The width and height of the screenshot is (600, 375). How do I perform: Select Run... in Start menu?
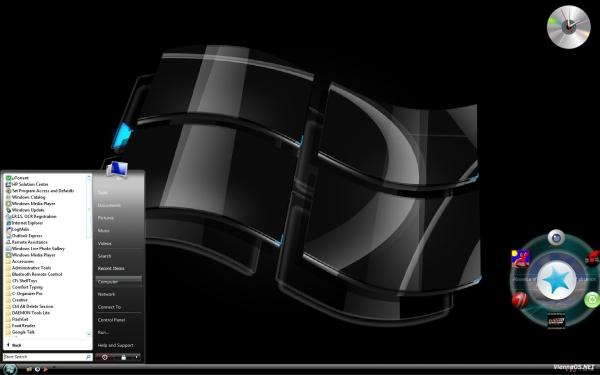(103, 333)
